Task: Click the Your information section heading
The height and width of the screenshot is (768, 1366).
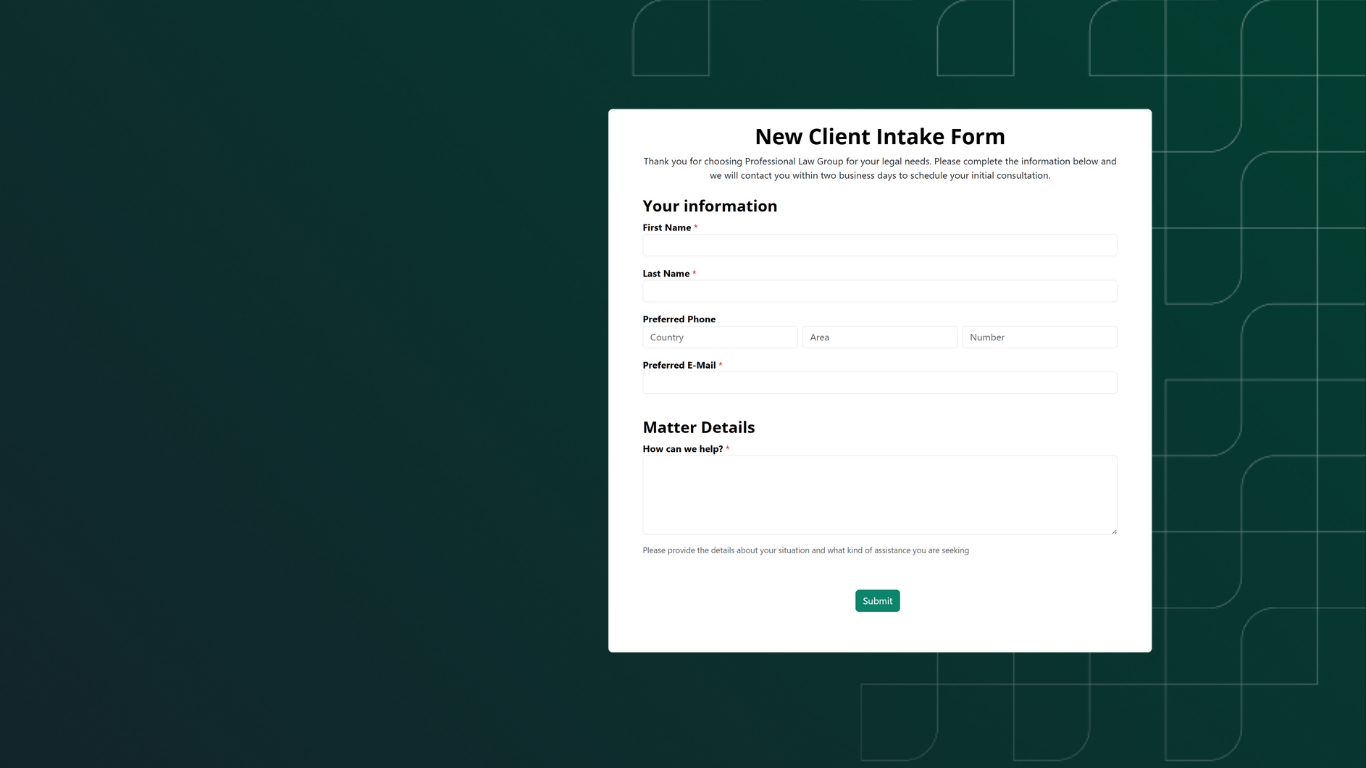Action: click(x=709, y=206)
